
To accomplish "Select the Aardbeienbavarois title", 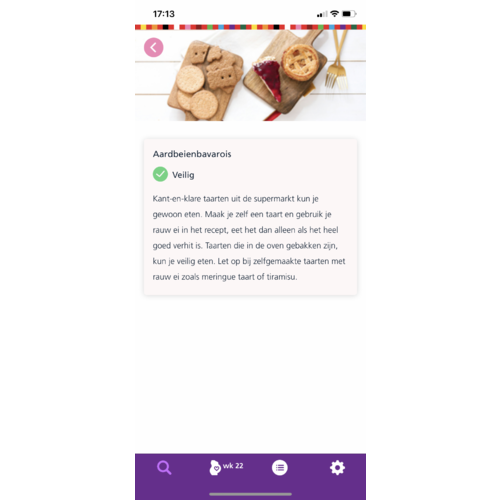I will (192, 154).
